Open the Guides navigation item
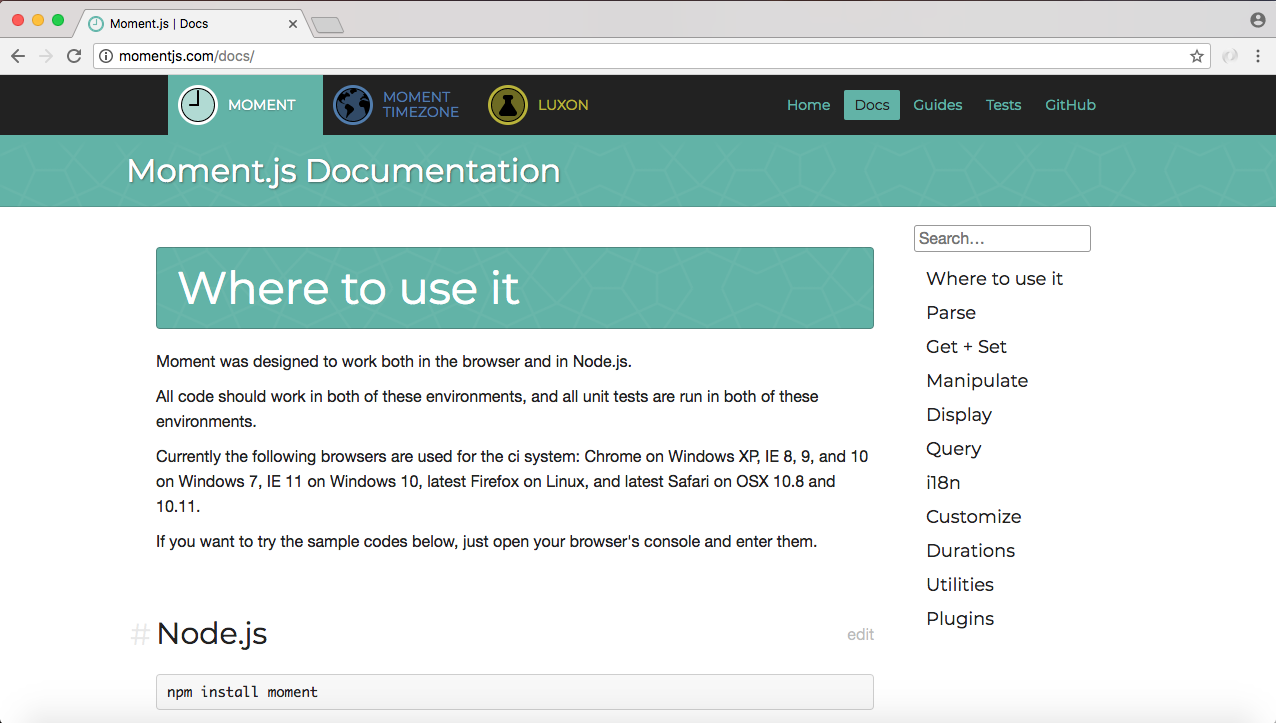The height and width of the screenshot is (723, 1276). (x=937, y=105)
